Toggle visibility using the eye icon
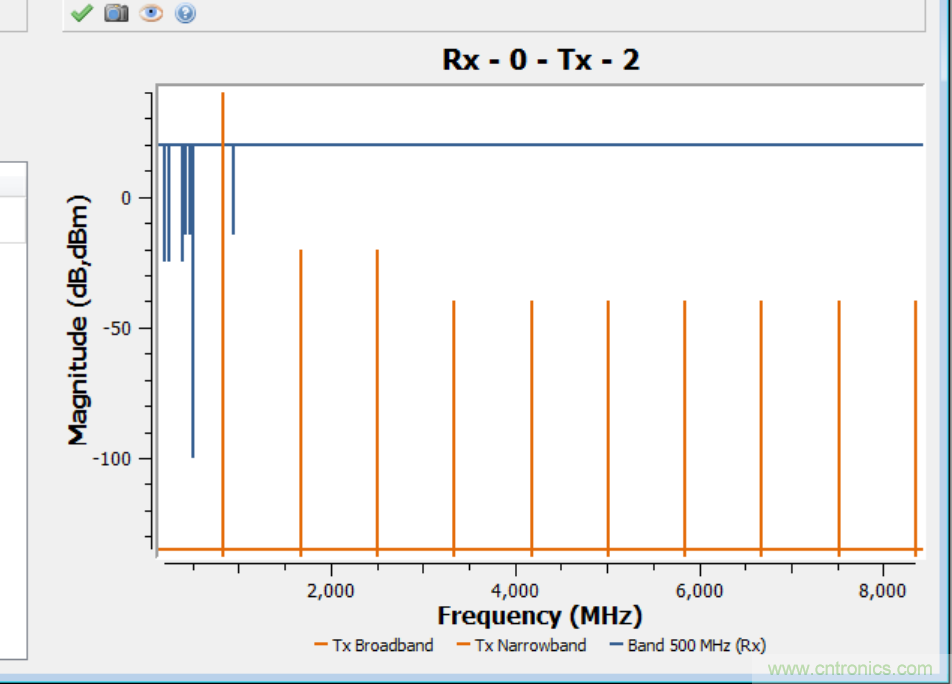The height and width of the screenshot is (684, 952). 151,13
